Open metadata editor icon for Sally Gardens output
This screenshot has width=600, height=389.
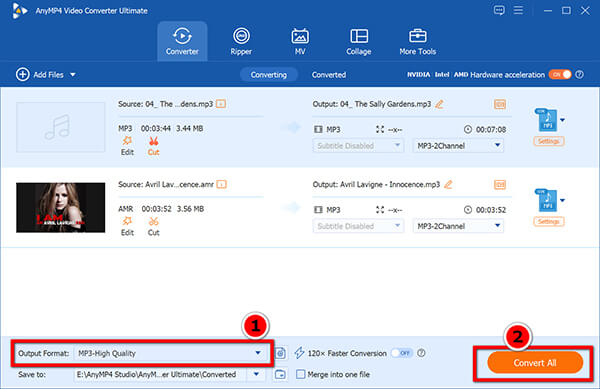click(x=500, y=104)
